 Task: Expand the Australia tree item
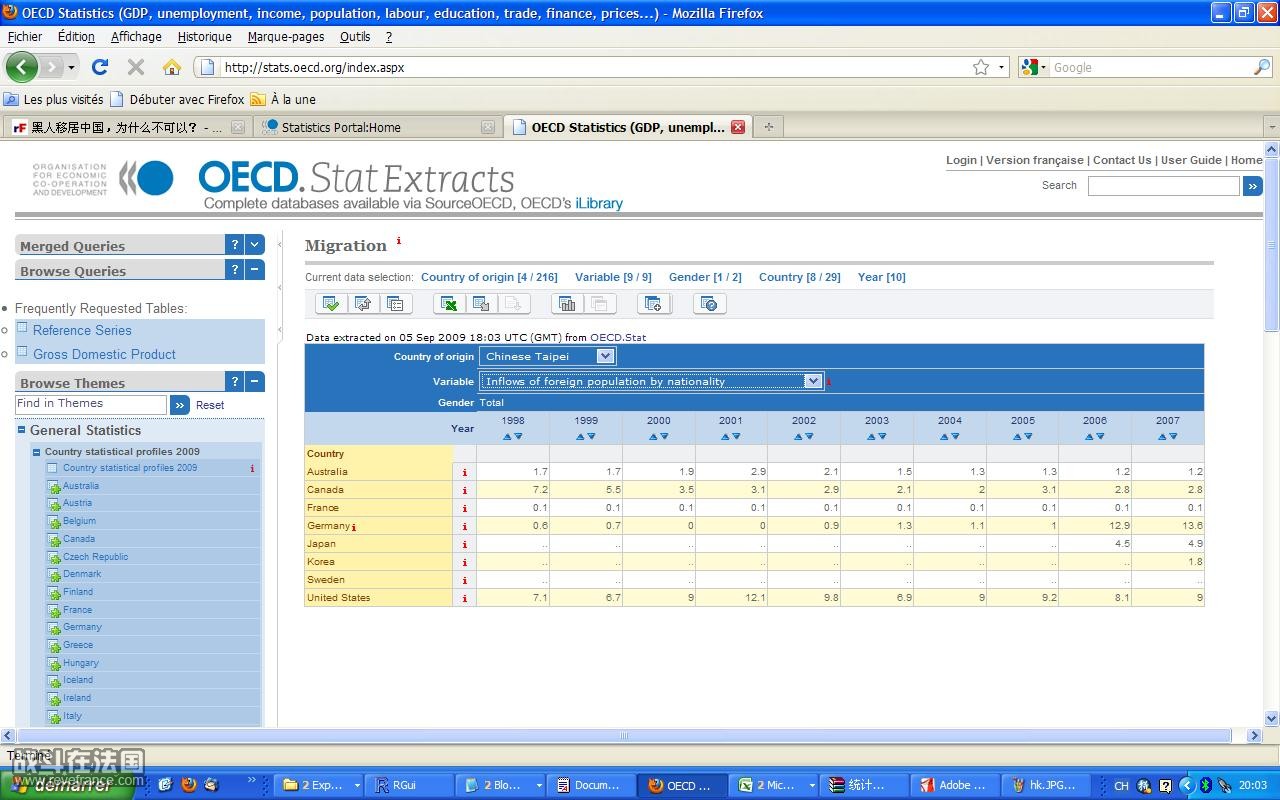(x=54, y=487)
